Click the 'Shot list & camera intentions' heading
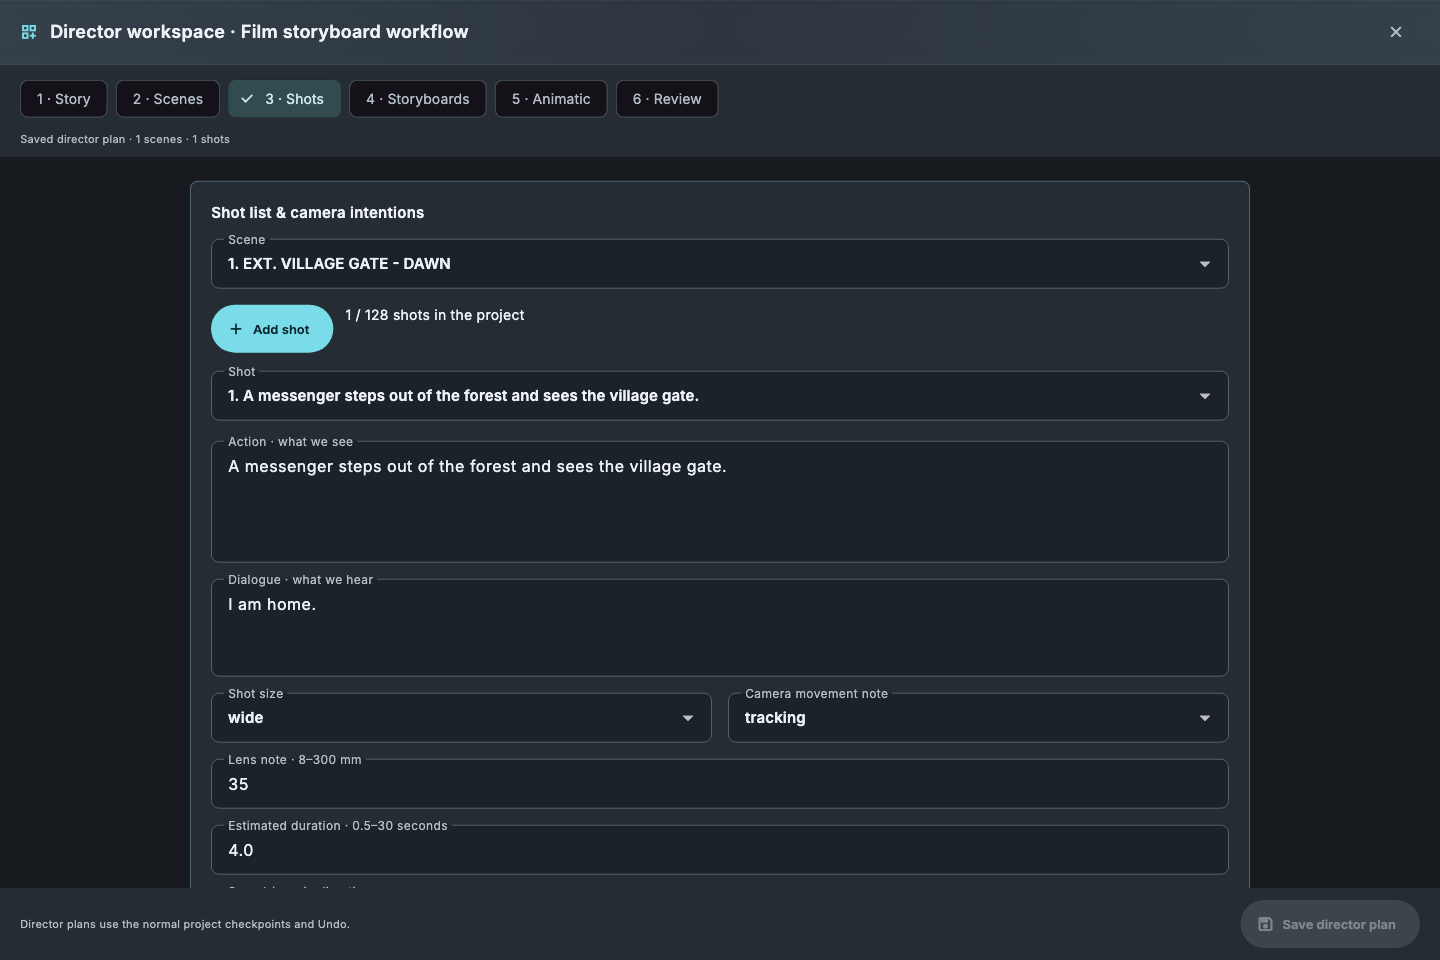The image size is (1440, 960). tap(318, 212)
